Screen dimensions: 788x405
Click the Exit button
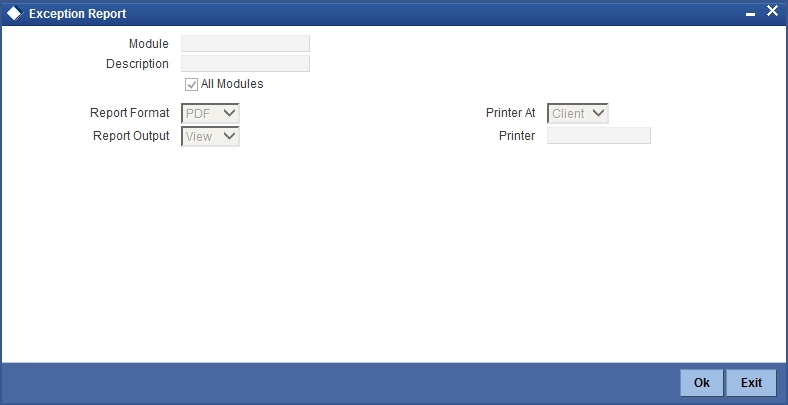(751, 383)
